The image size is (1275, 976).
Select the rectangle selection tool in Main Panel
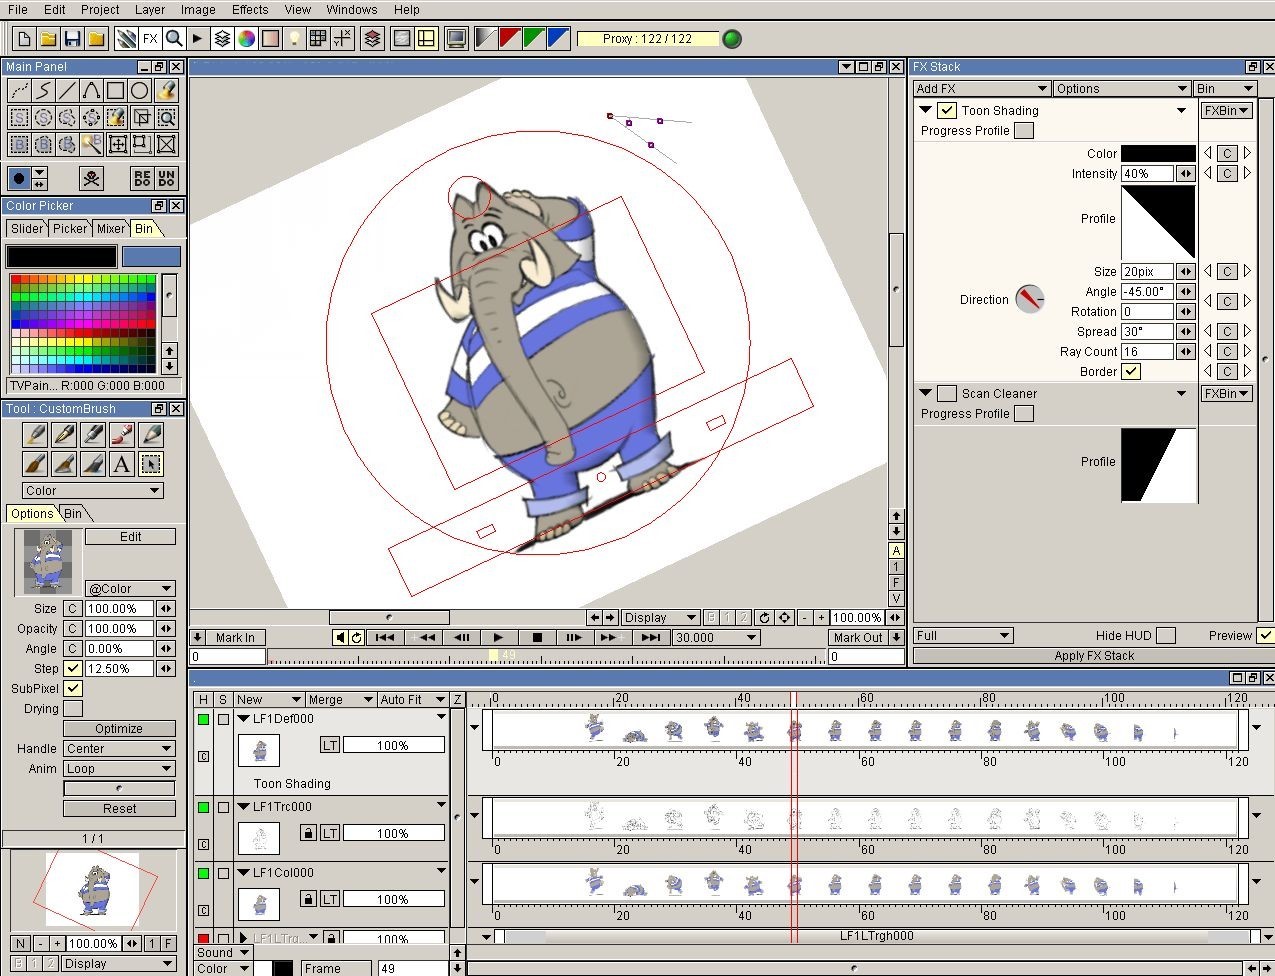click(19, 117)
